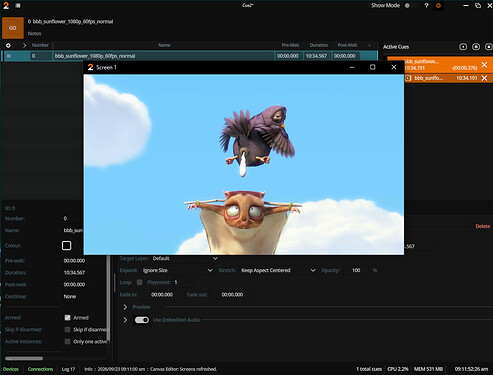Screen dimensions: 493x375
Task: Click the Post-Wait column header
Action: (x=347, y=45)
